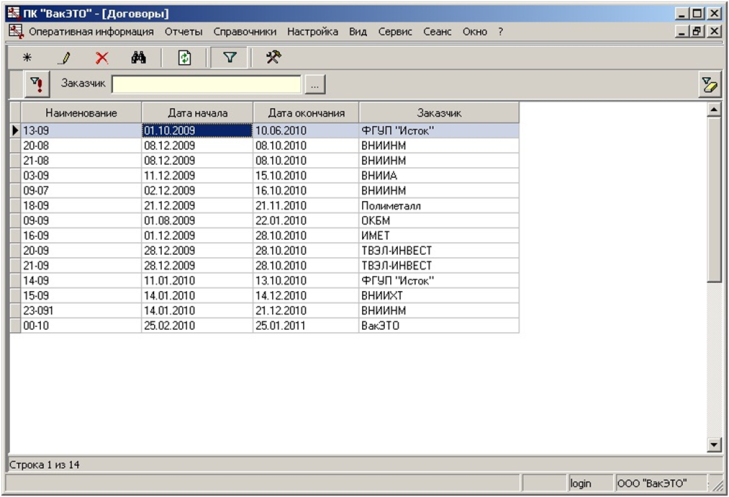Screen dimensions: 729x497
Task: Click the ВНИИХТ customer cell
Action: pyautogui.click(x=439, y=295)
